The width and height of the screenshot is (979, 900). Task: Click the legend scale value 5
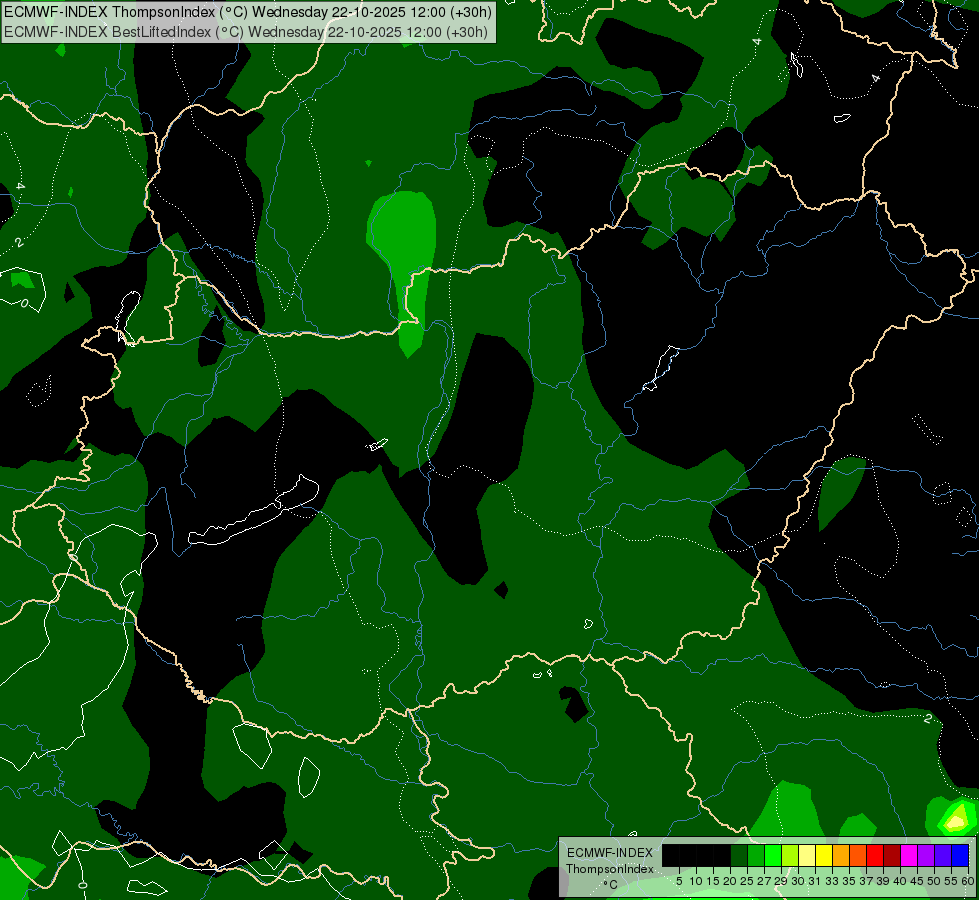679,881
